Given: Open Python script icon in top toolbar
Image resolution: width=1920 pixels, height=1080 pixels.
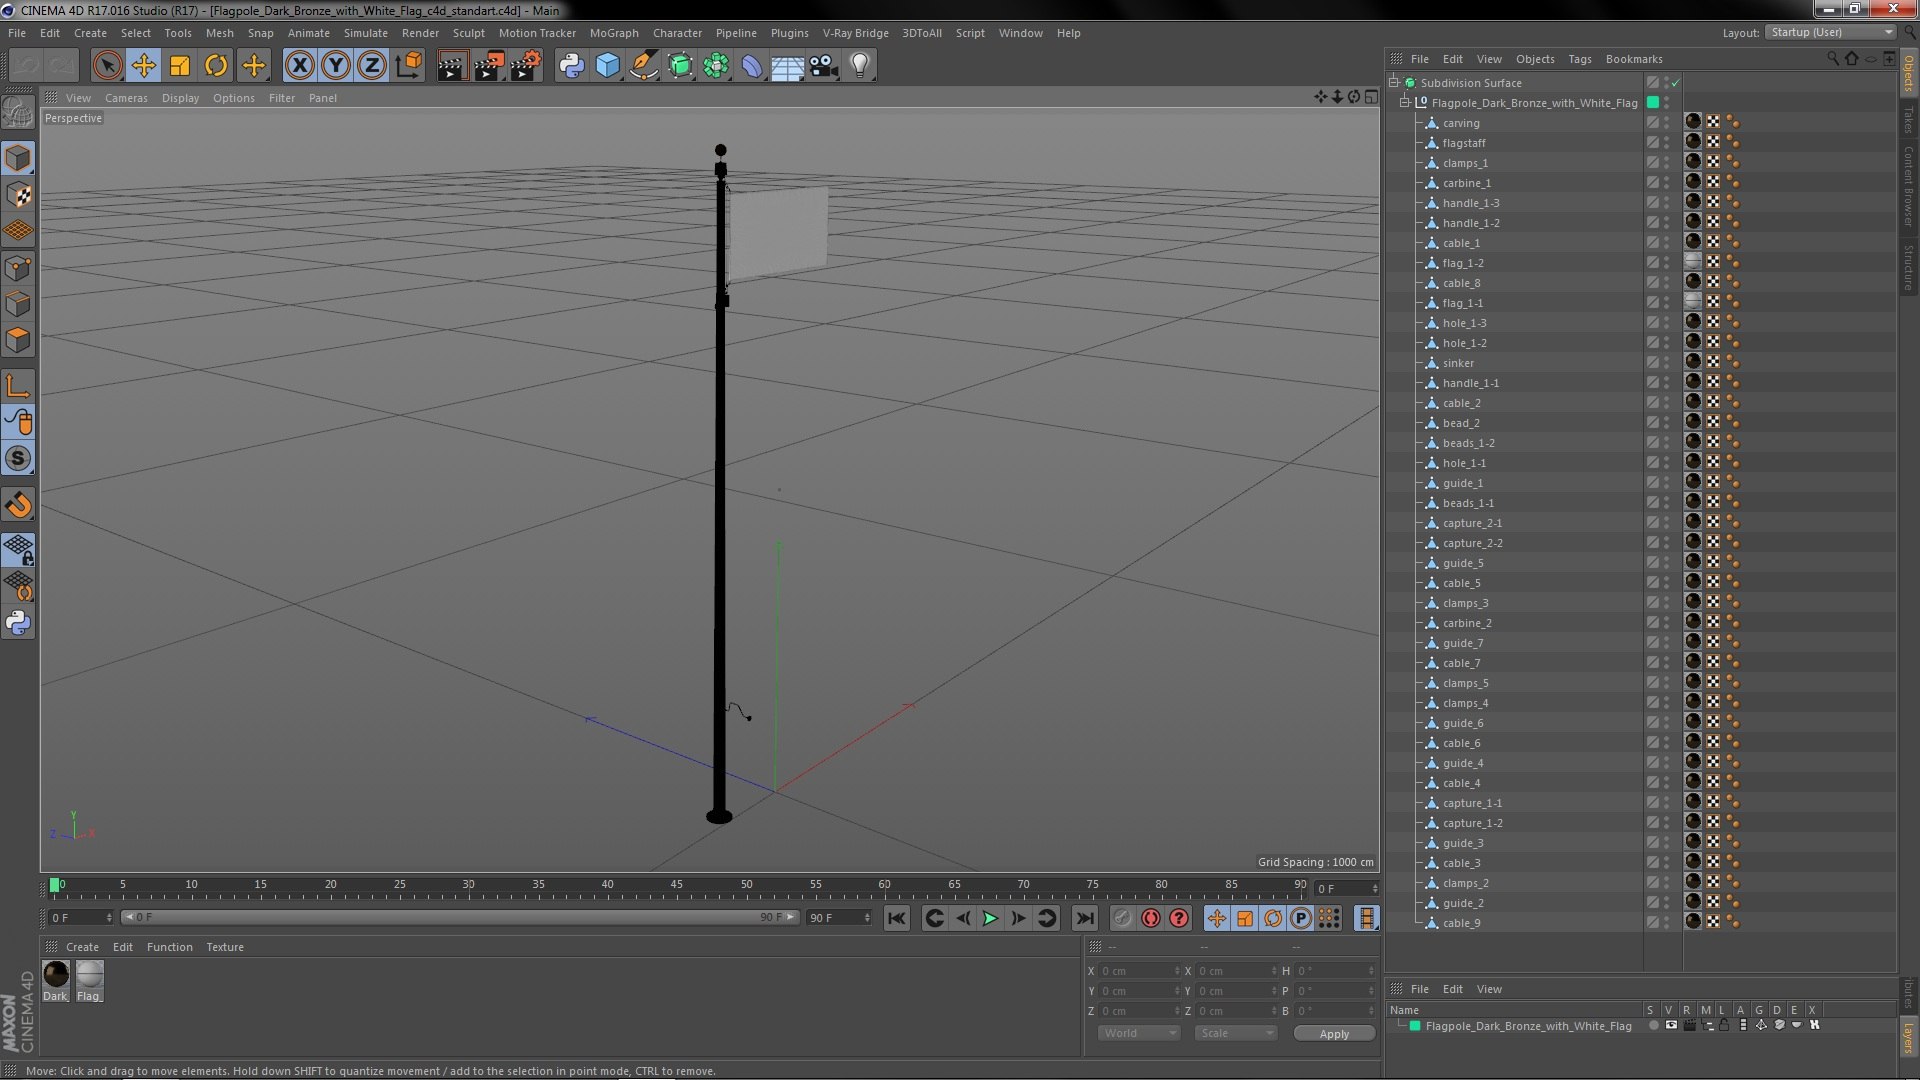Looking at the screenshot, I should pos(571,66).
